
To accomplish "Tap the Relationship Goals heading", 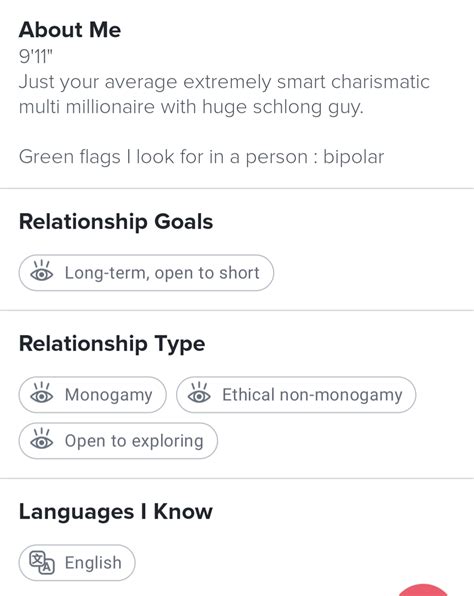I will (x=116, y=222).
